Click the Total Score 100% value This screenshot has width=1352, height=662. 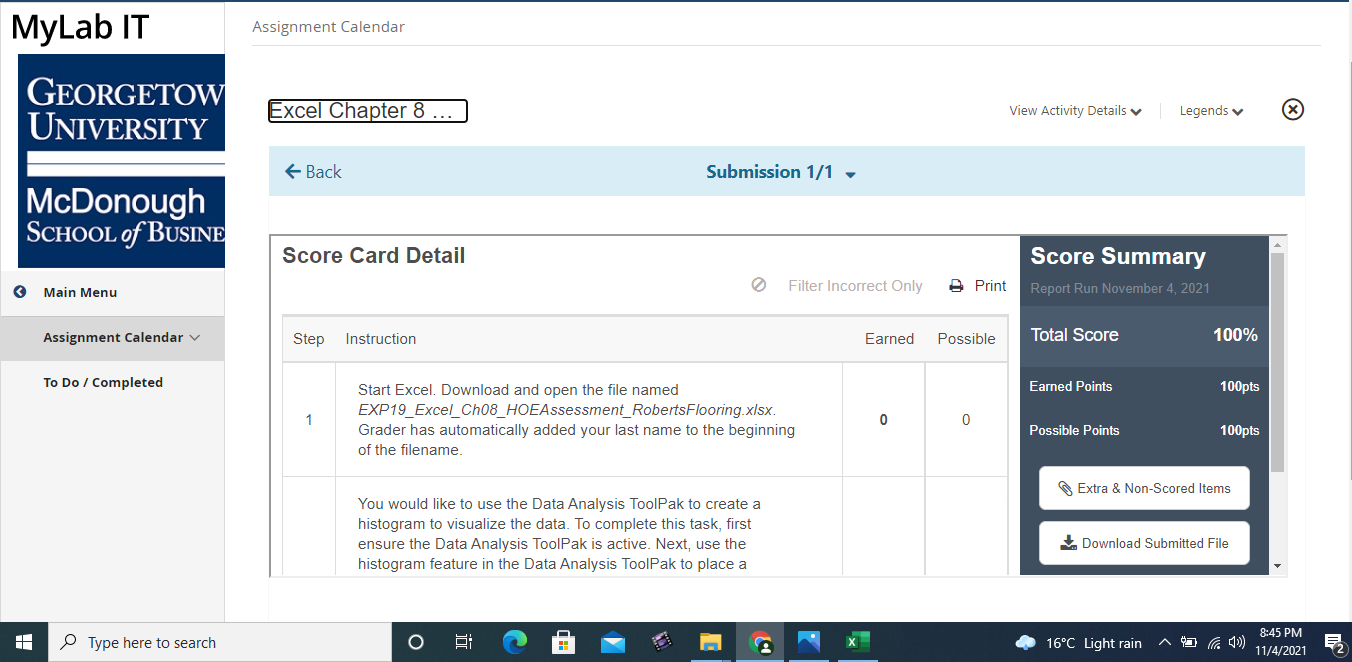(x=1236, y=335)
